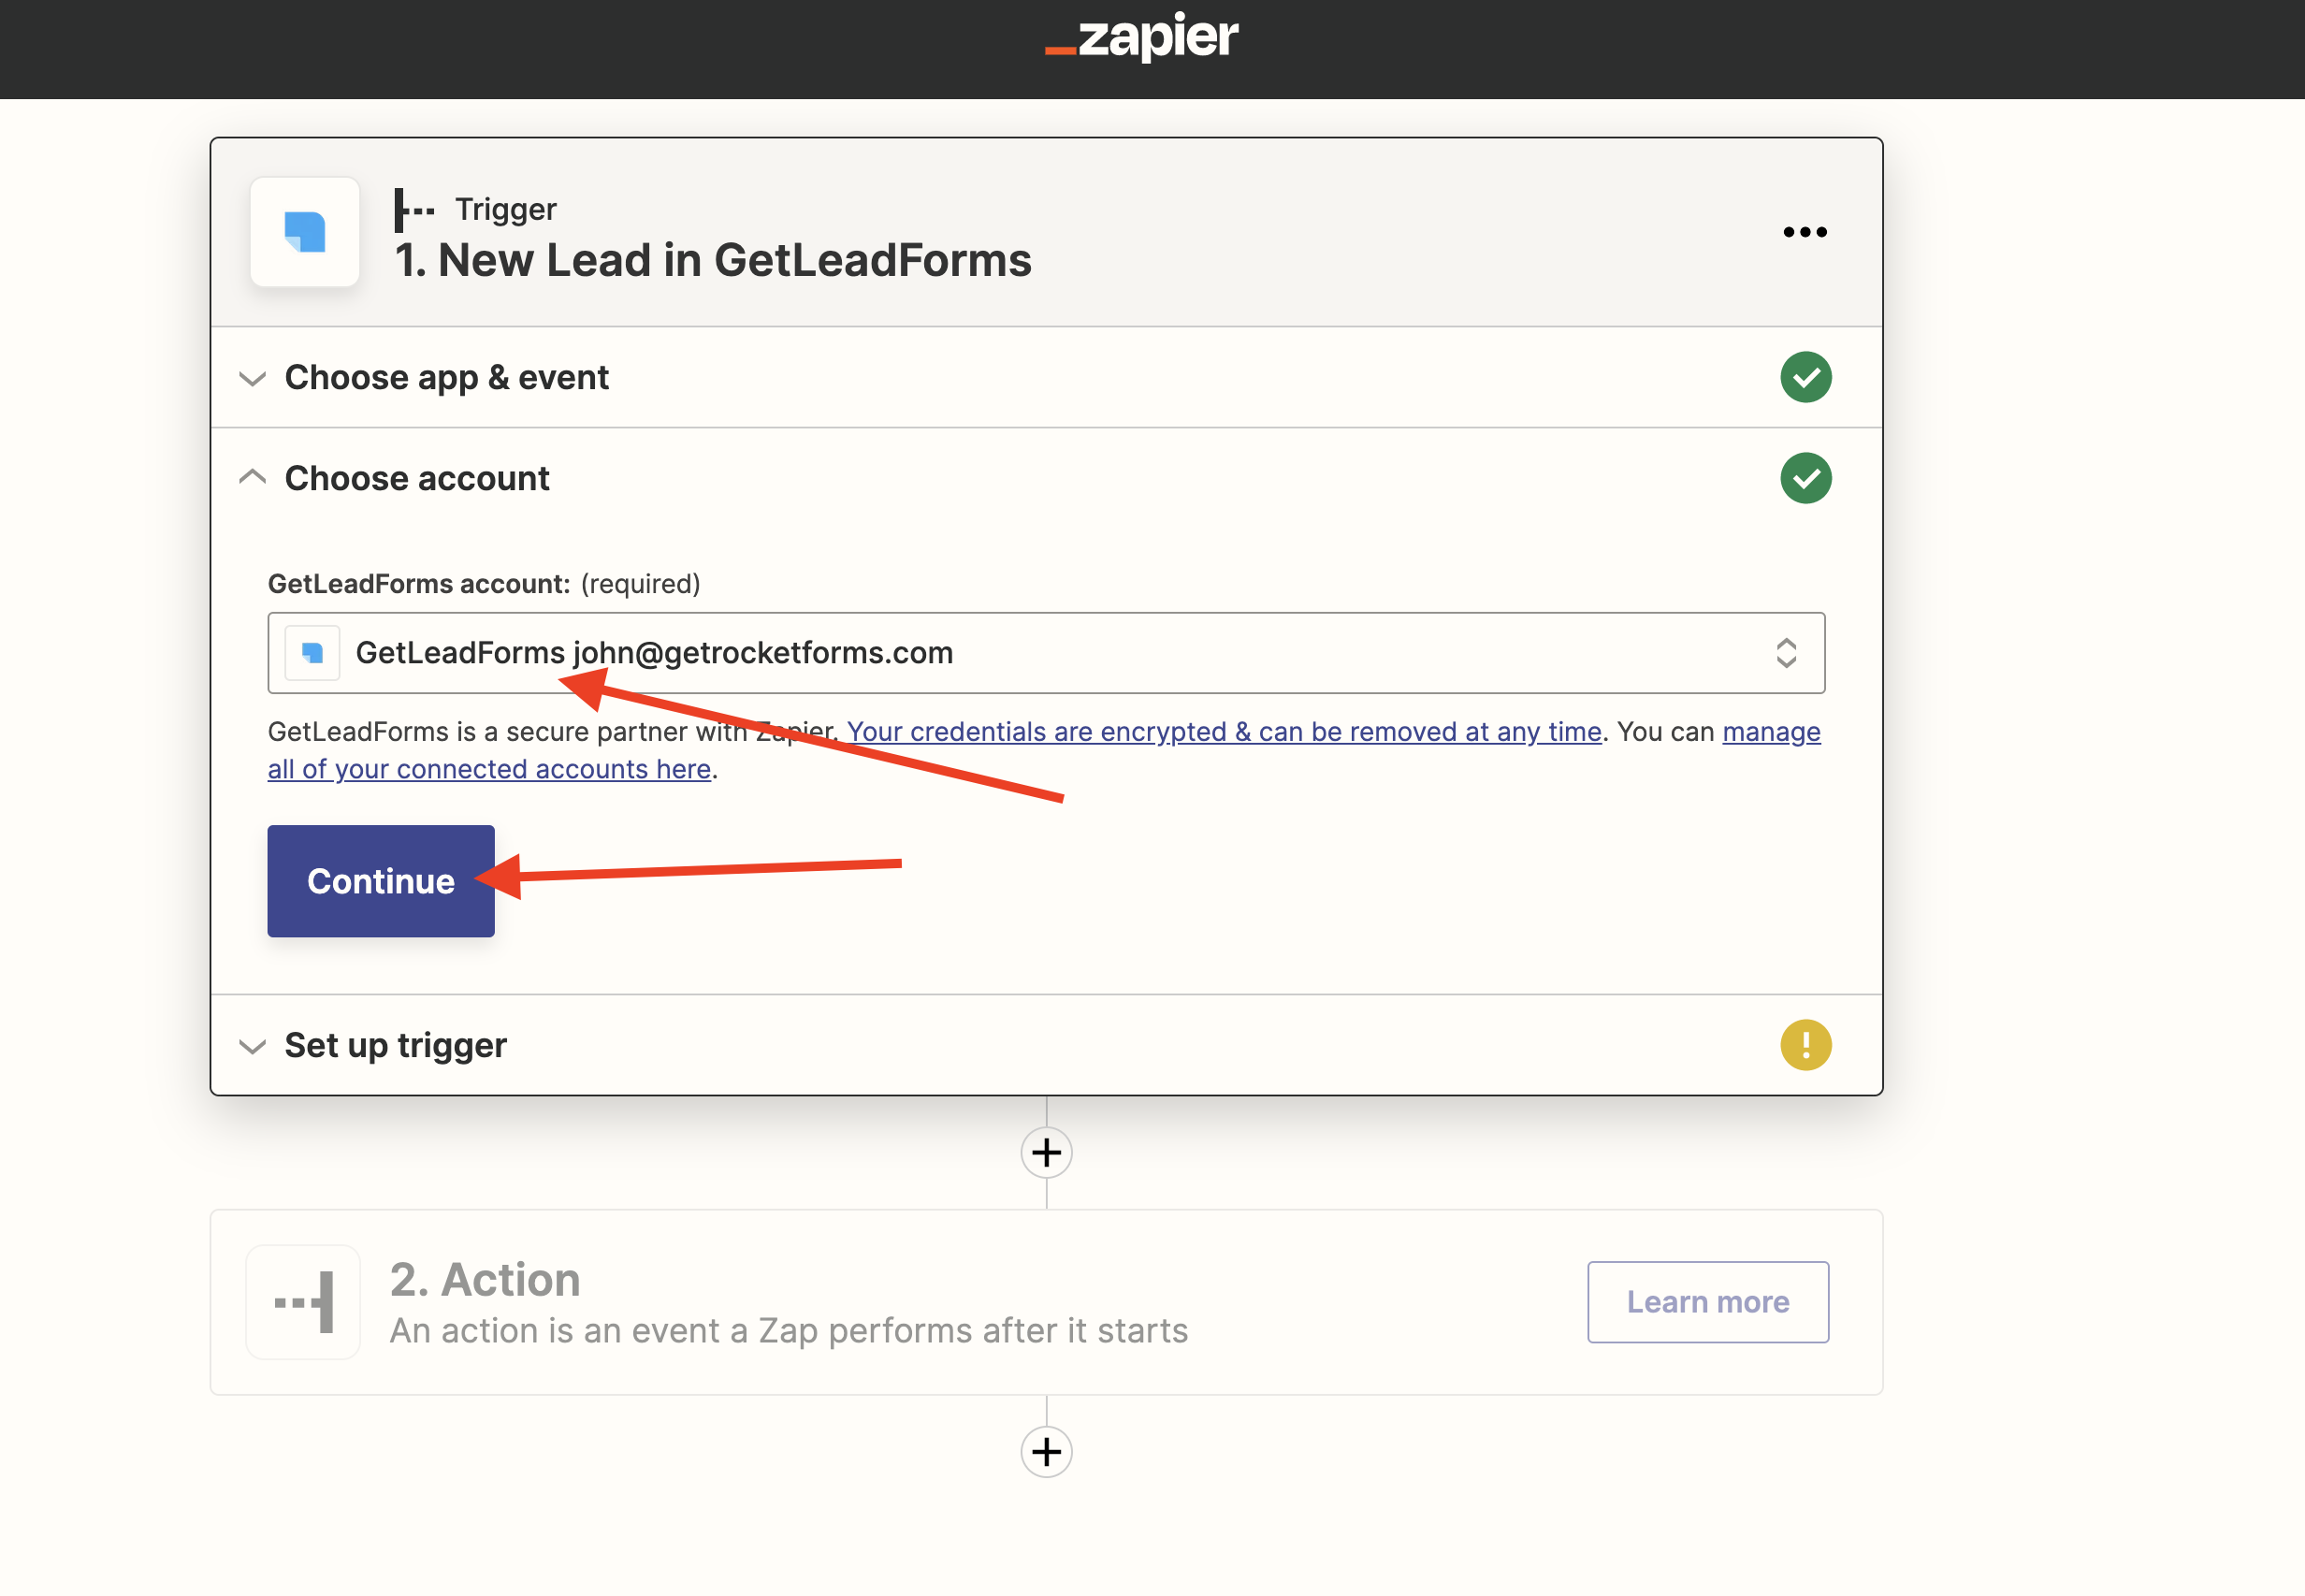Click Continue to proceed to next step
Viewport: 2305px width, 1596px height.
tap(380, 881)
